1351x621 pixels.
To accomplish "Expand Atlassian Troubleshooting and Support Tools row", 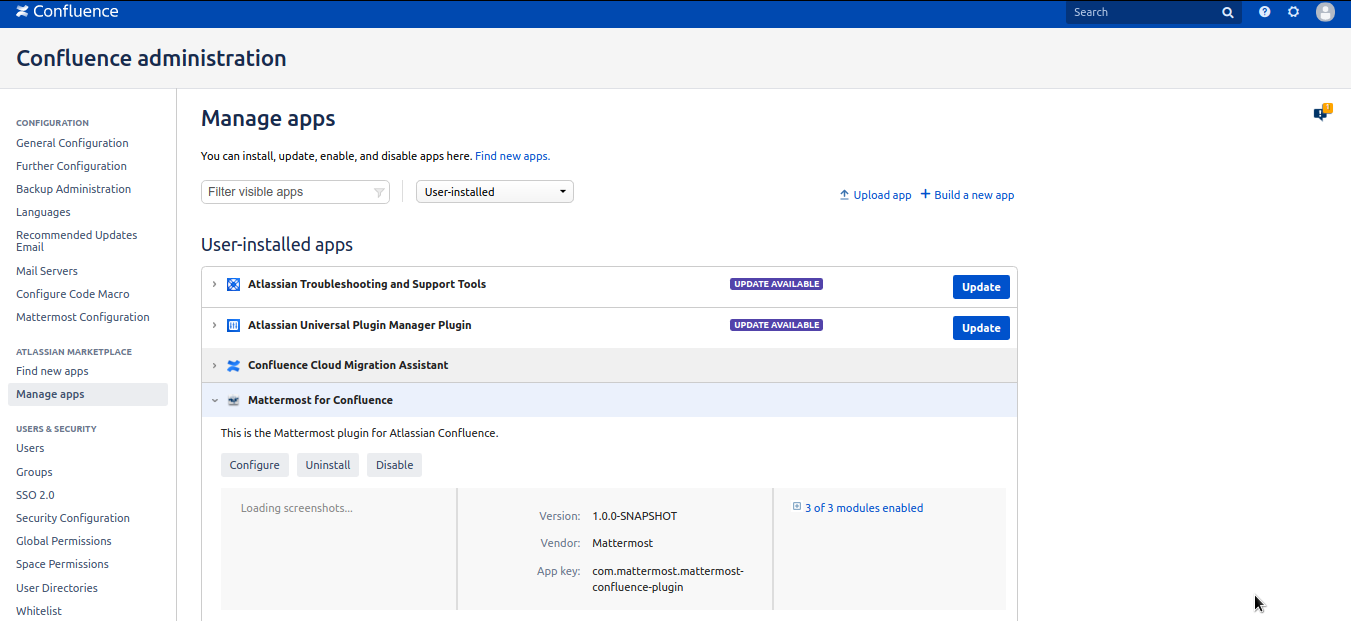I will click(214, 284).
